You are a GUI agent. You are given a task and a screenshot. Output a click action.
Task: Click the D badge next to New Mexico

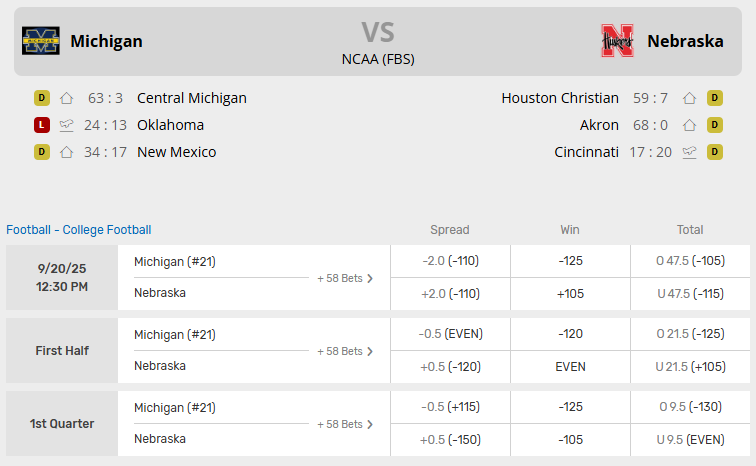pyautogui.click(x=41, y=152)
